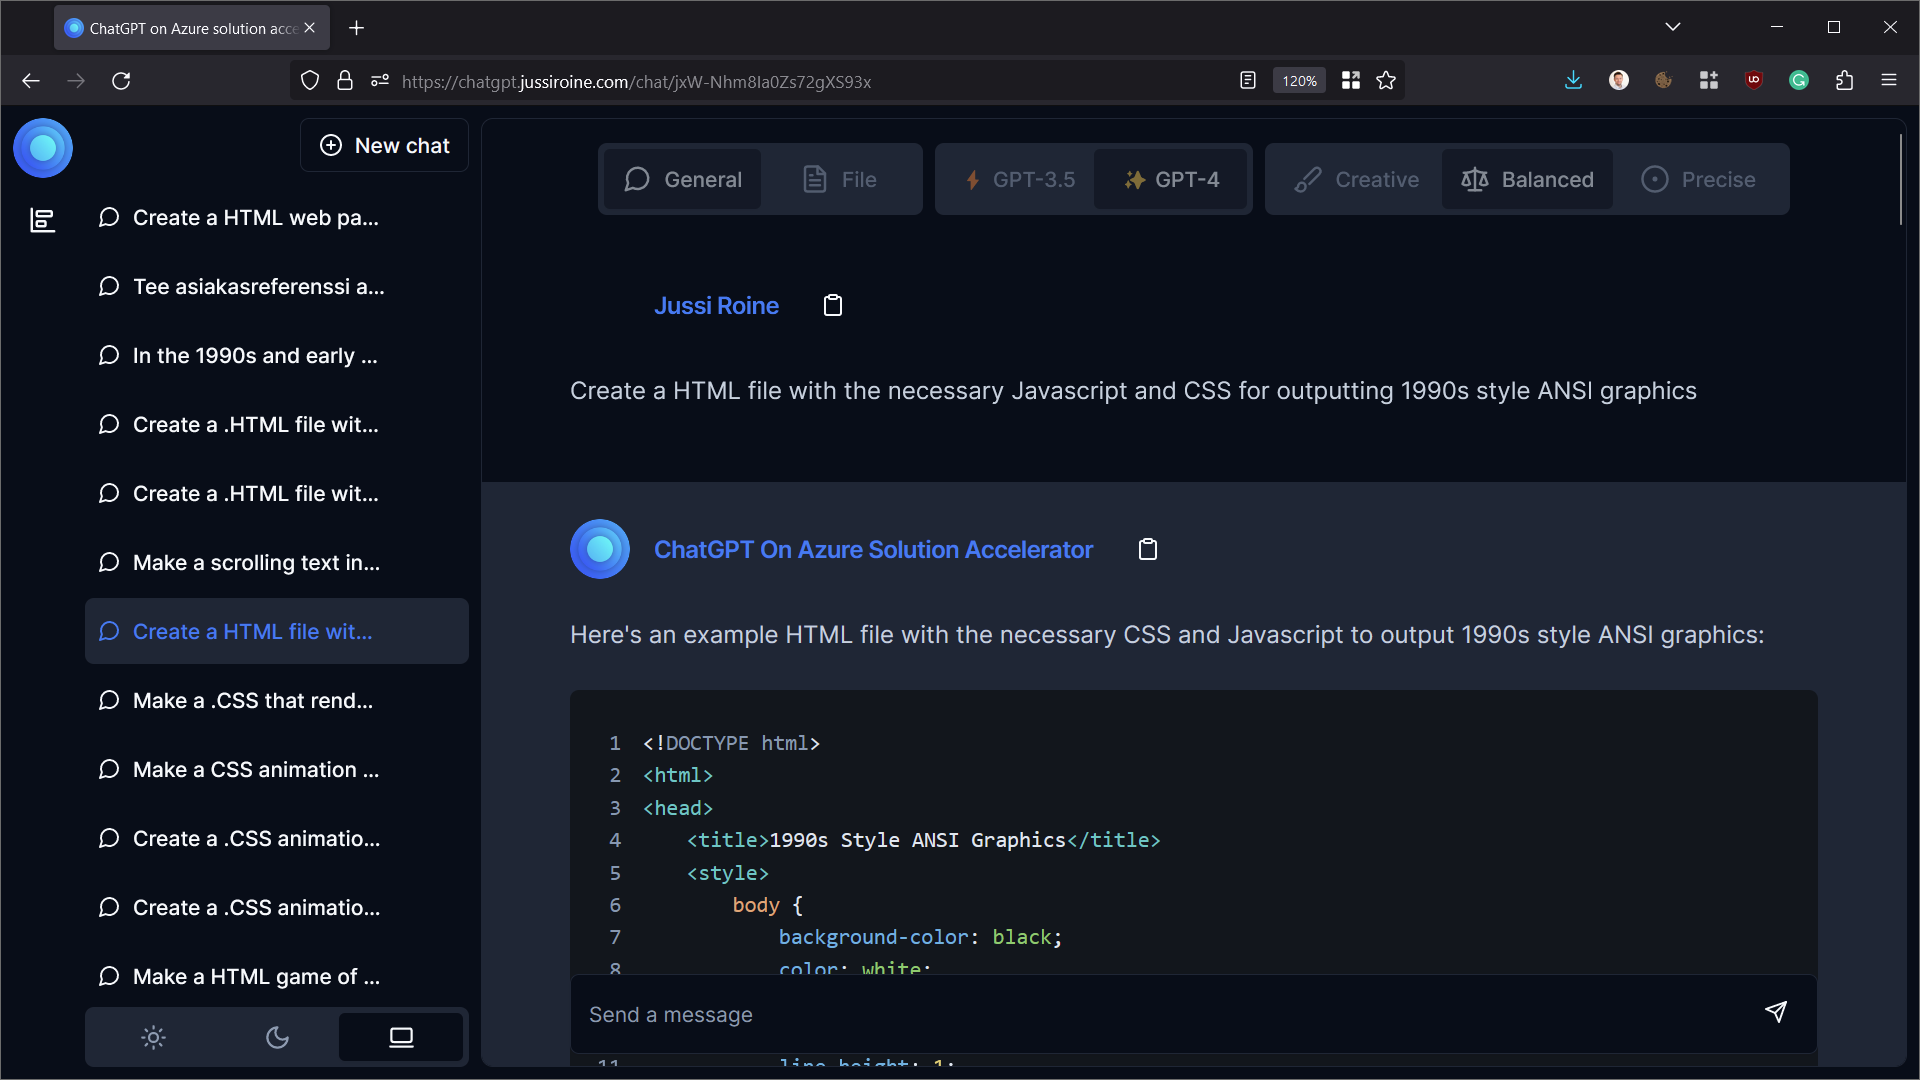Copy Jussi Roine's message with clipboard icon

832,305
